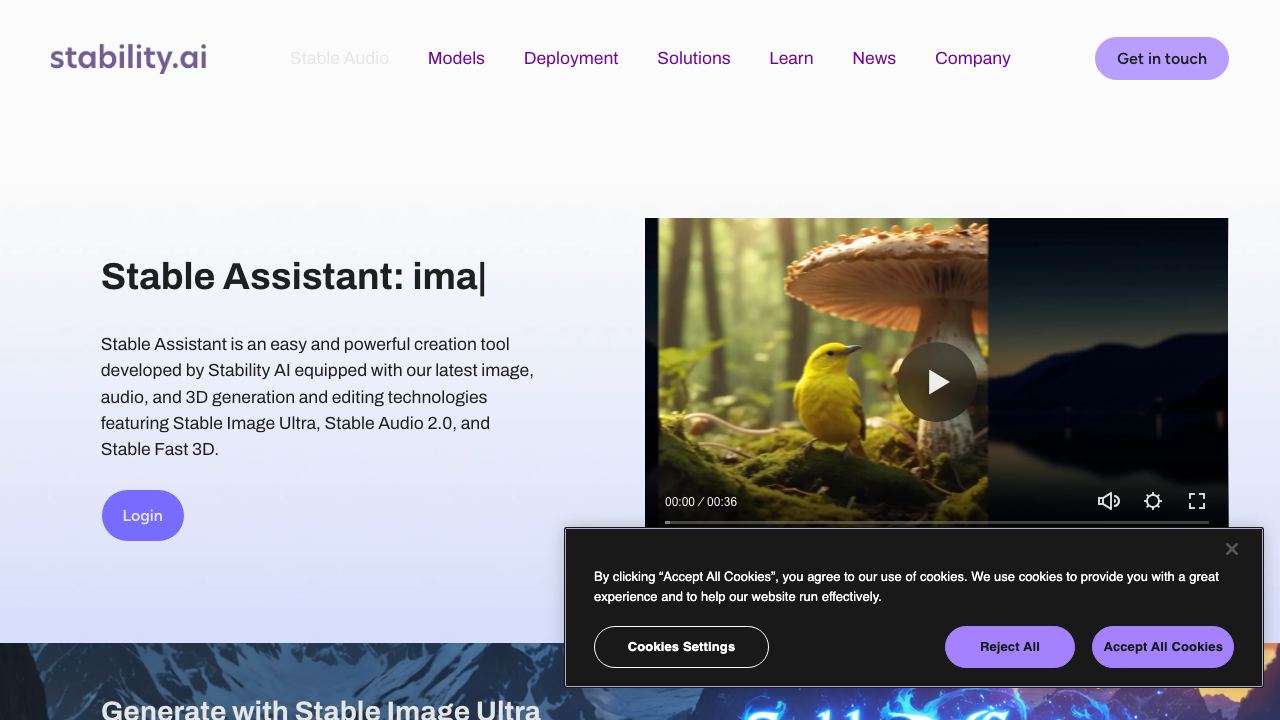
Task: Open Cookies Settings
Action: click(x=681, y=647)
